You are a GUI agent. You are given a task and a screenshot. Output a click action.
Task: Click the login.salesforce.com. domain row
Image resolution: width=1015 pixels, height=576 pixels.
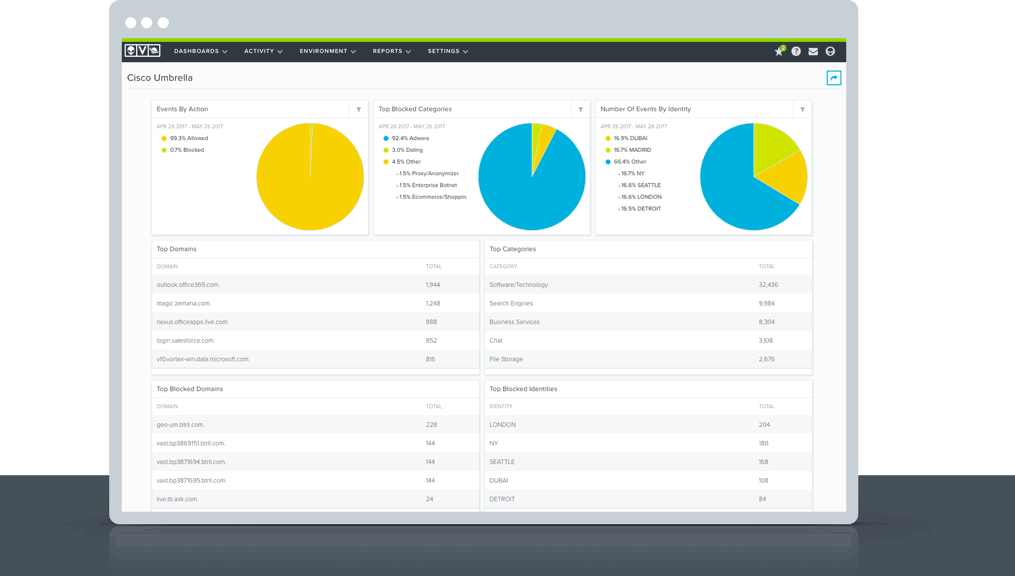tap(315, 340)
